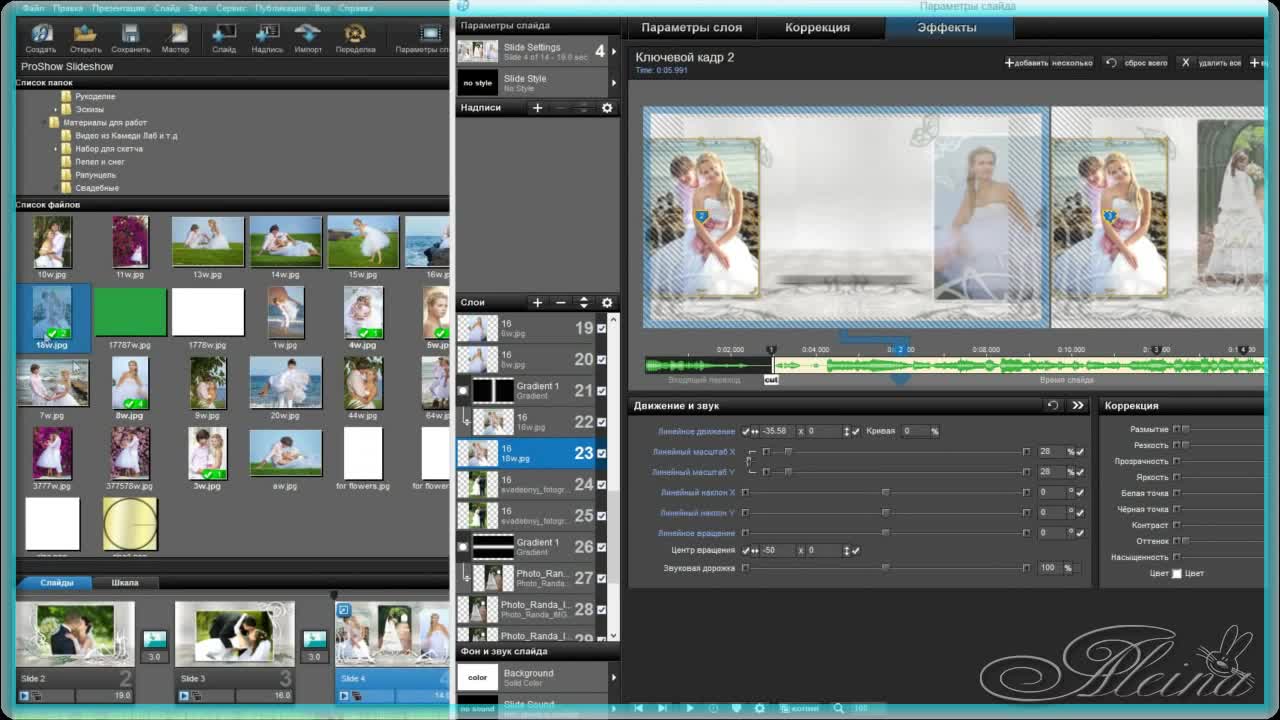This screenshot has height=720, width=1280.
Task: Expand the Slide Settings arrow
Action: pyautogui.click(x=613, y=51)
